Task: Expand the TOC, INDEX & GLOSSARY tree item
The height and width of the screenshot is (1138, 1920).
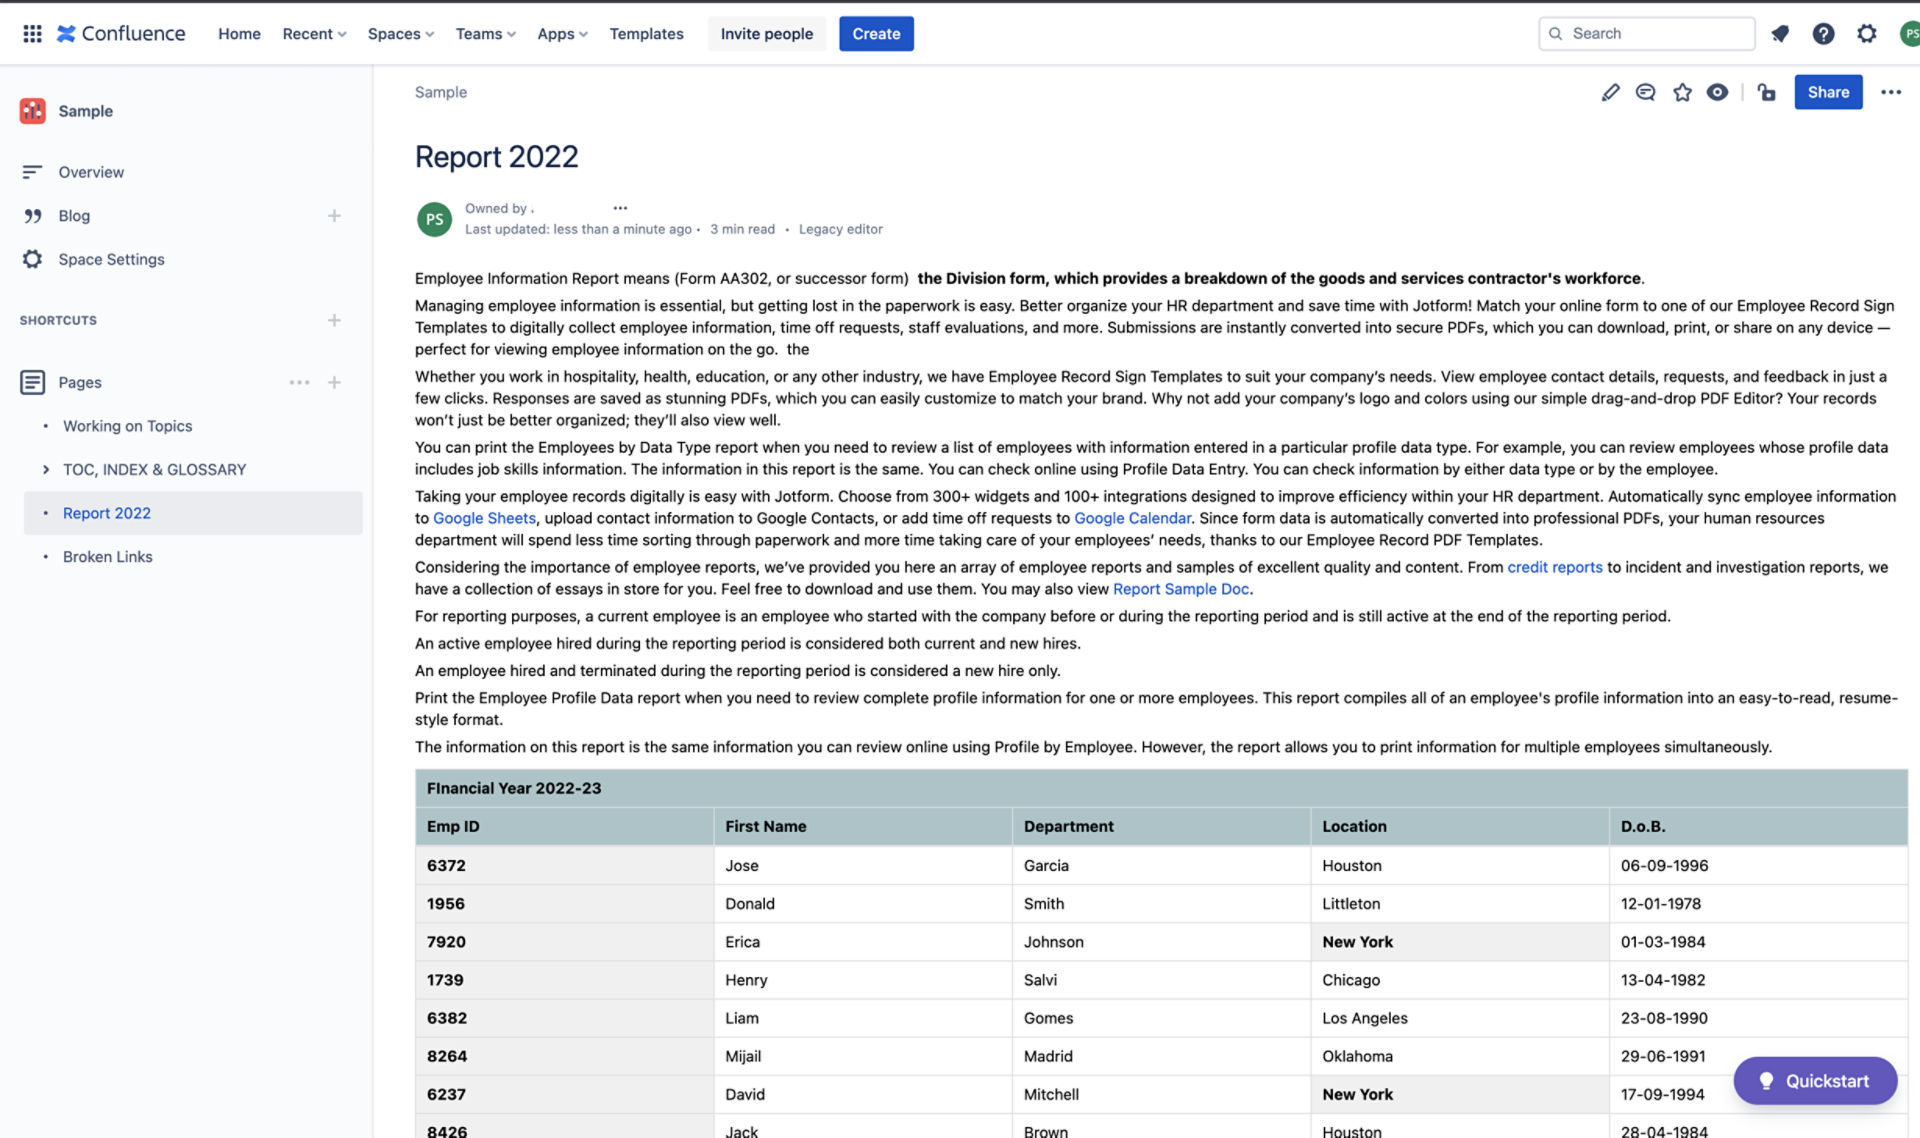Action: coord(46,469)
